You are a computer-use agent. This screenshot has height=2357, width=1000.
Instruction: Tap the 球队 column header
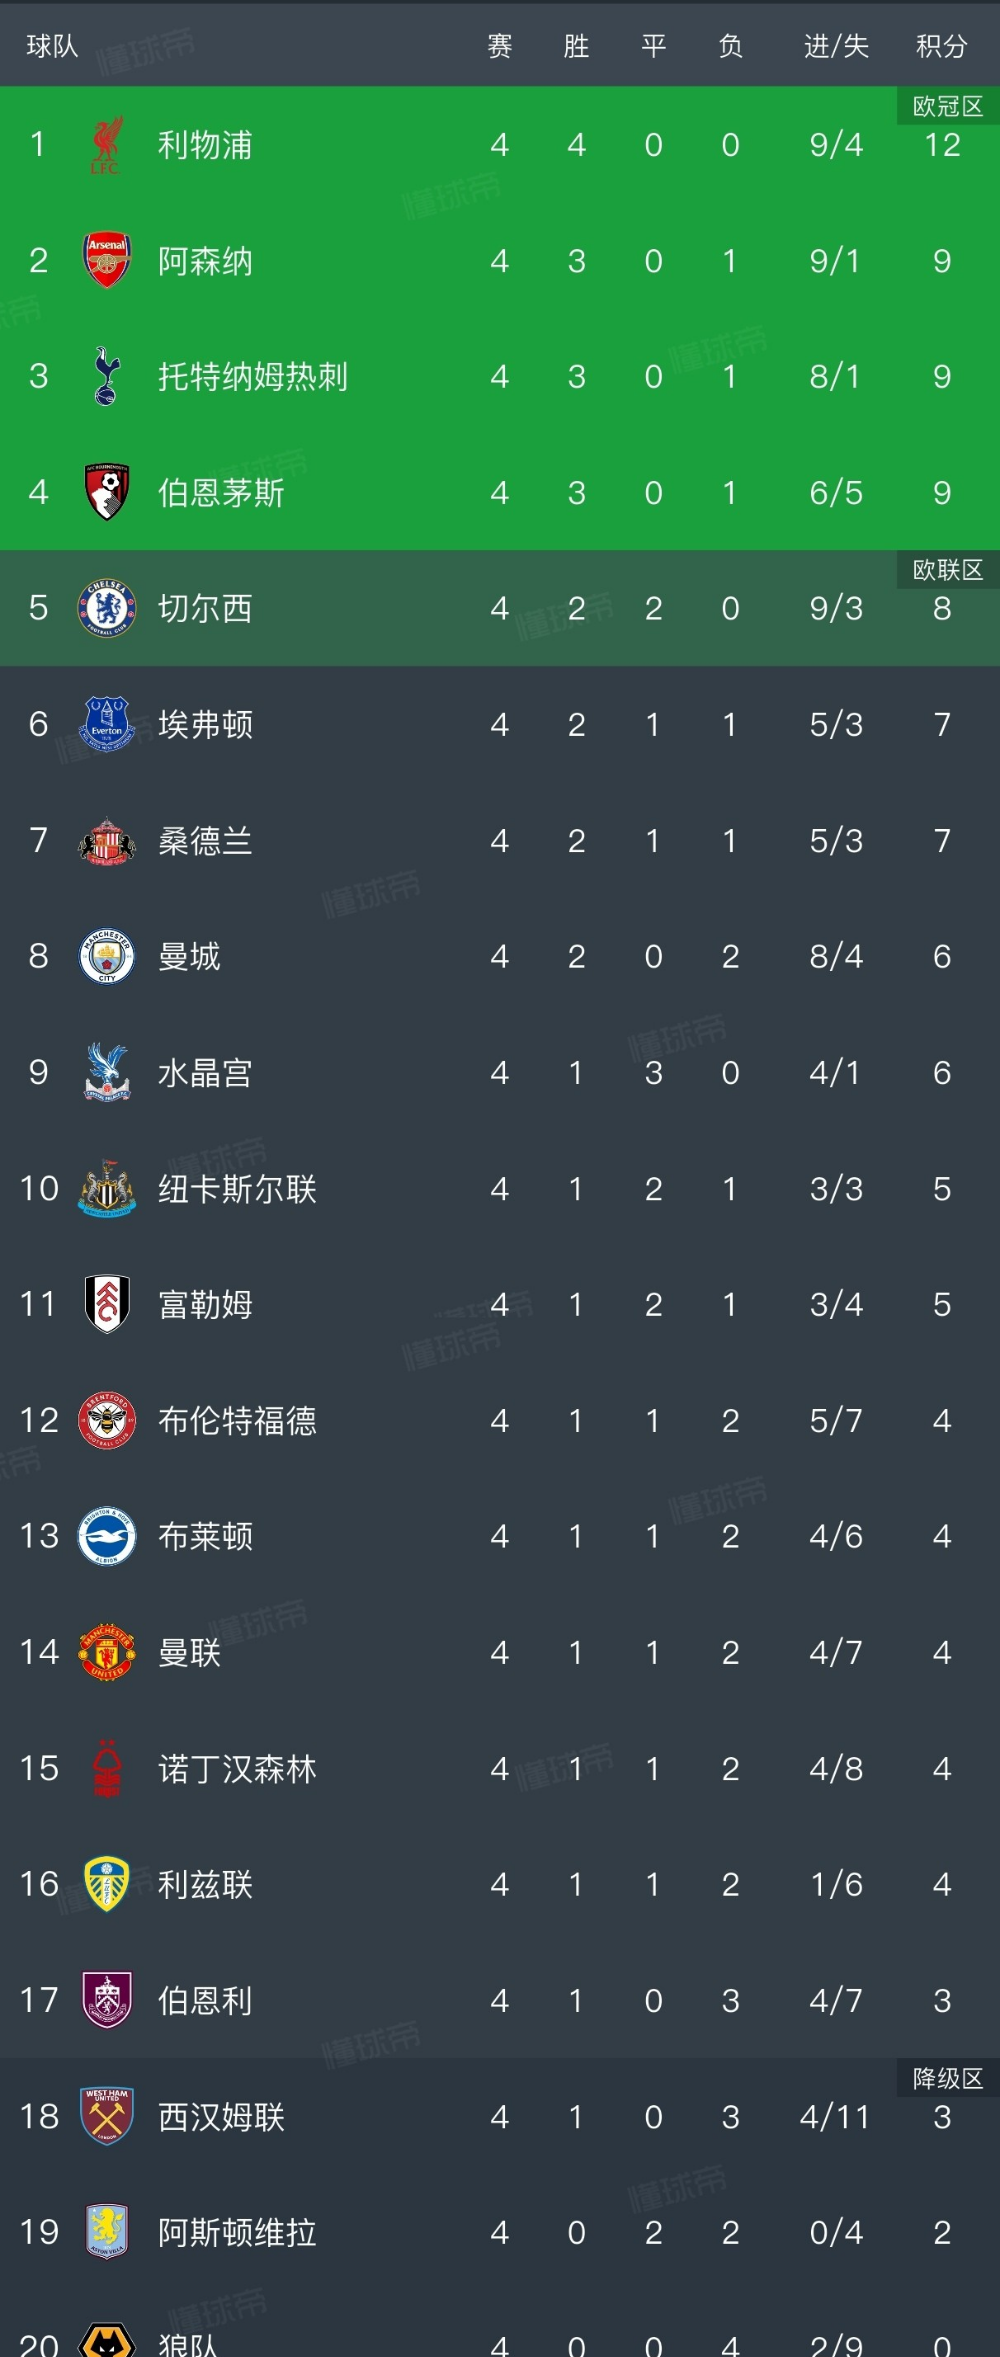pyautogui.click(x=52, y=46)
